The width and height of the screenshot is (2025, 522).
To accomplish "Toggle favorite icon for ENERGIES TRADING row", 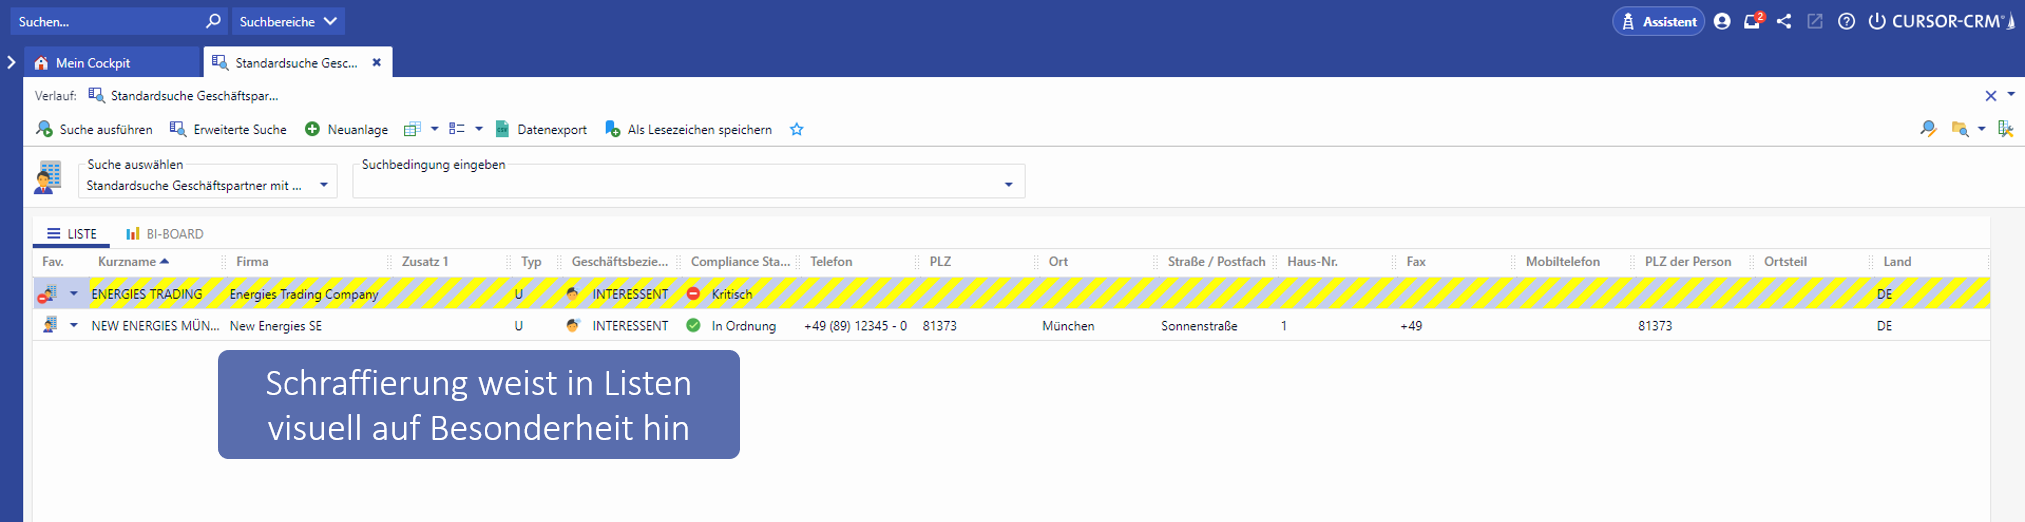I will click(x=47, y=294).
